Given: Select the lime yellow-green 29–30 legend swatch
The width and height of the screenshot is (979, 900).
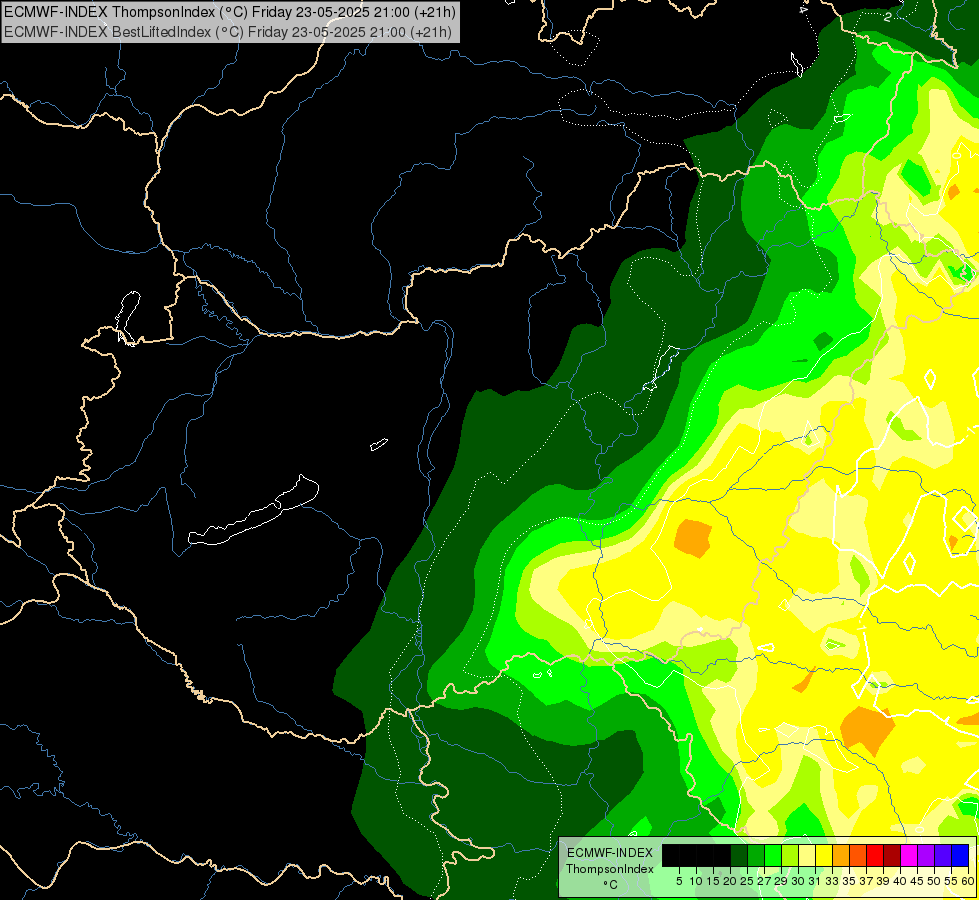Looking at the screenshot, I should pyautogui.click(x=790, y=855).
